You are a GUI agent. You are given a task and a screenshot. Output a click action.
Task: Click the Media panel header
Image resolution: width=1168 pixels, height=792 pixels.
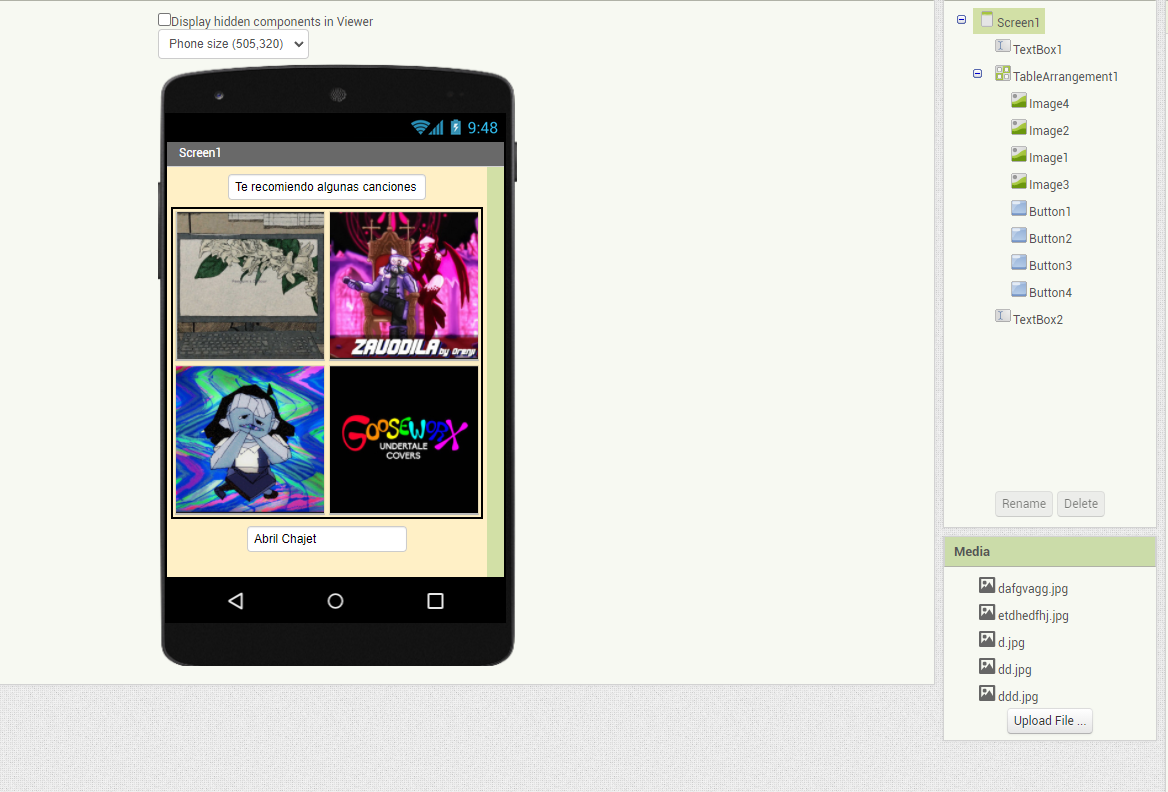click(x=1050, y=551)
